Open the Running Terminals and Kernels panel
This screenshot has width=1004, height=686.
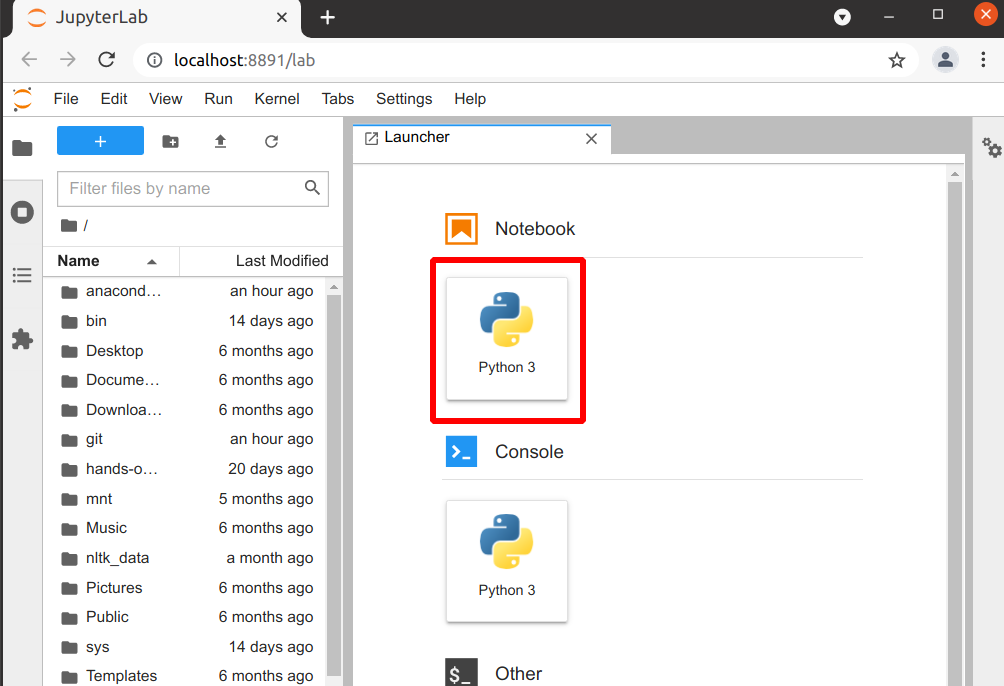point(22,212)
